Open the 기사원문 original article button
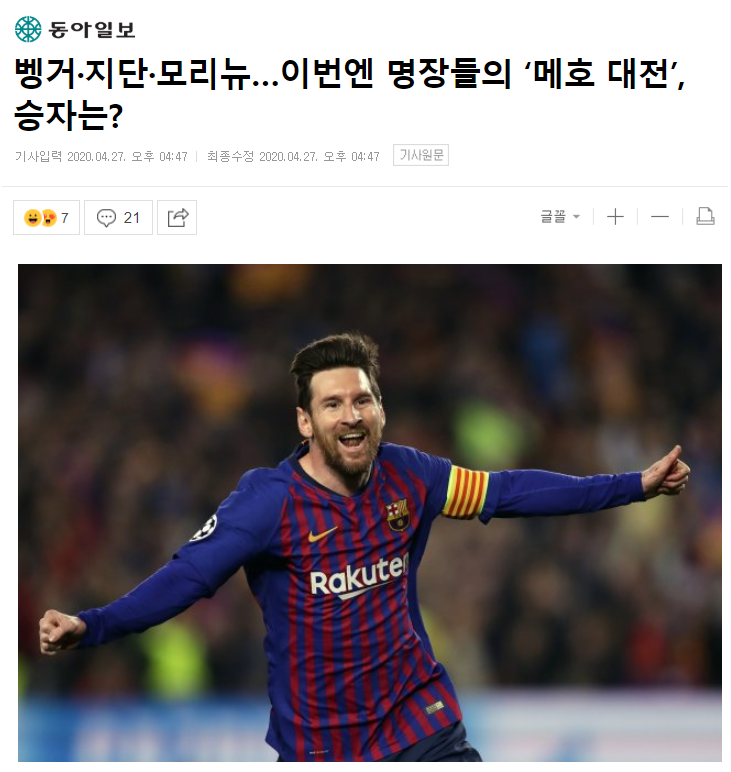The height and width of the screenshot is (772, 731). (421, 155)
